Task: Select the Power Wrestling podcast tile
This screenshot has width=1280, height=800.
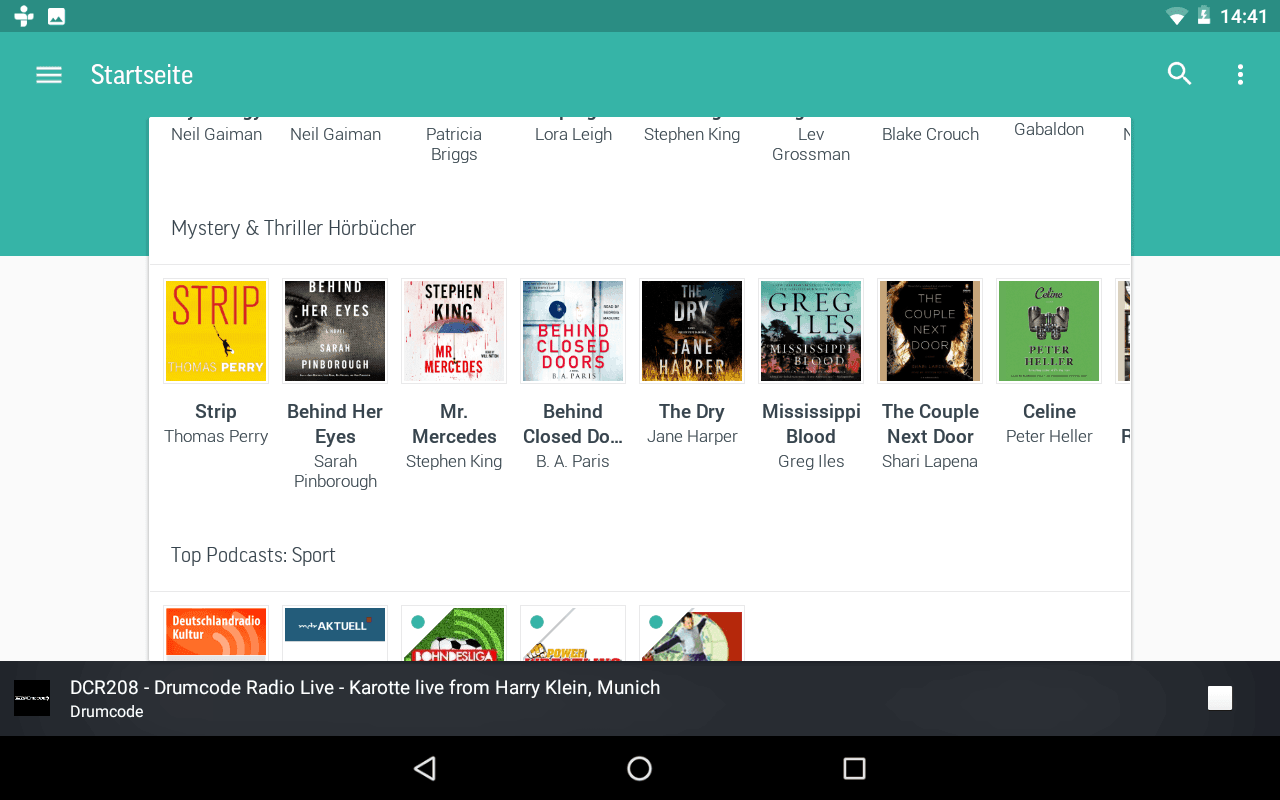Action: click(573, 633)
